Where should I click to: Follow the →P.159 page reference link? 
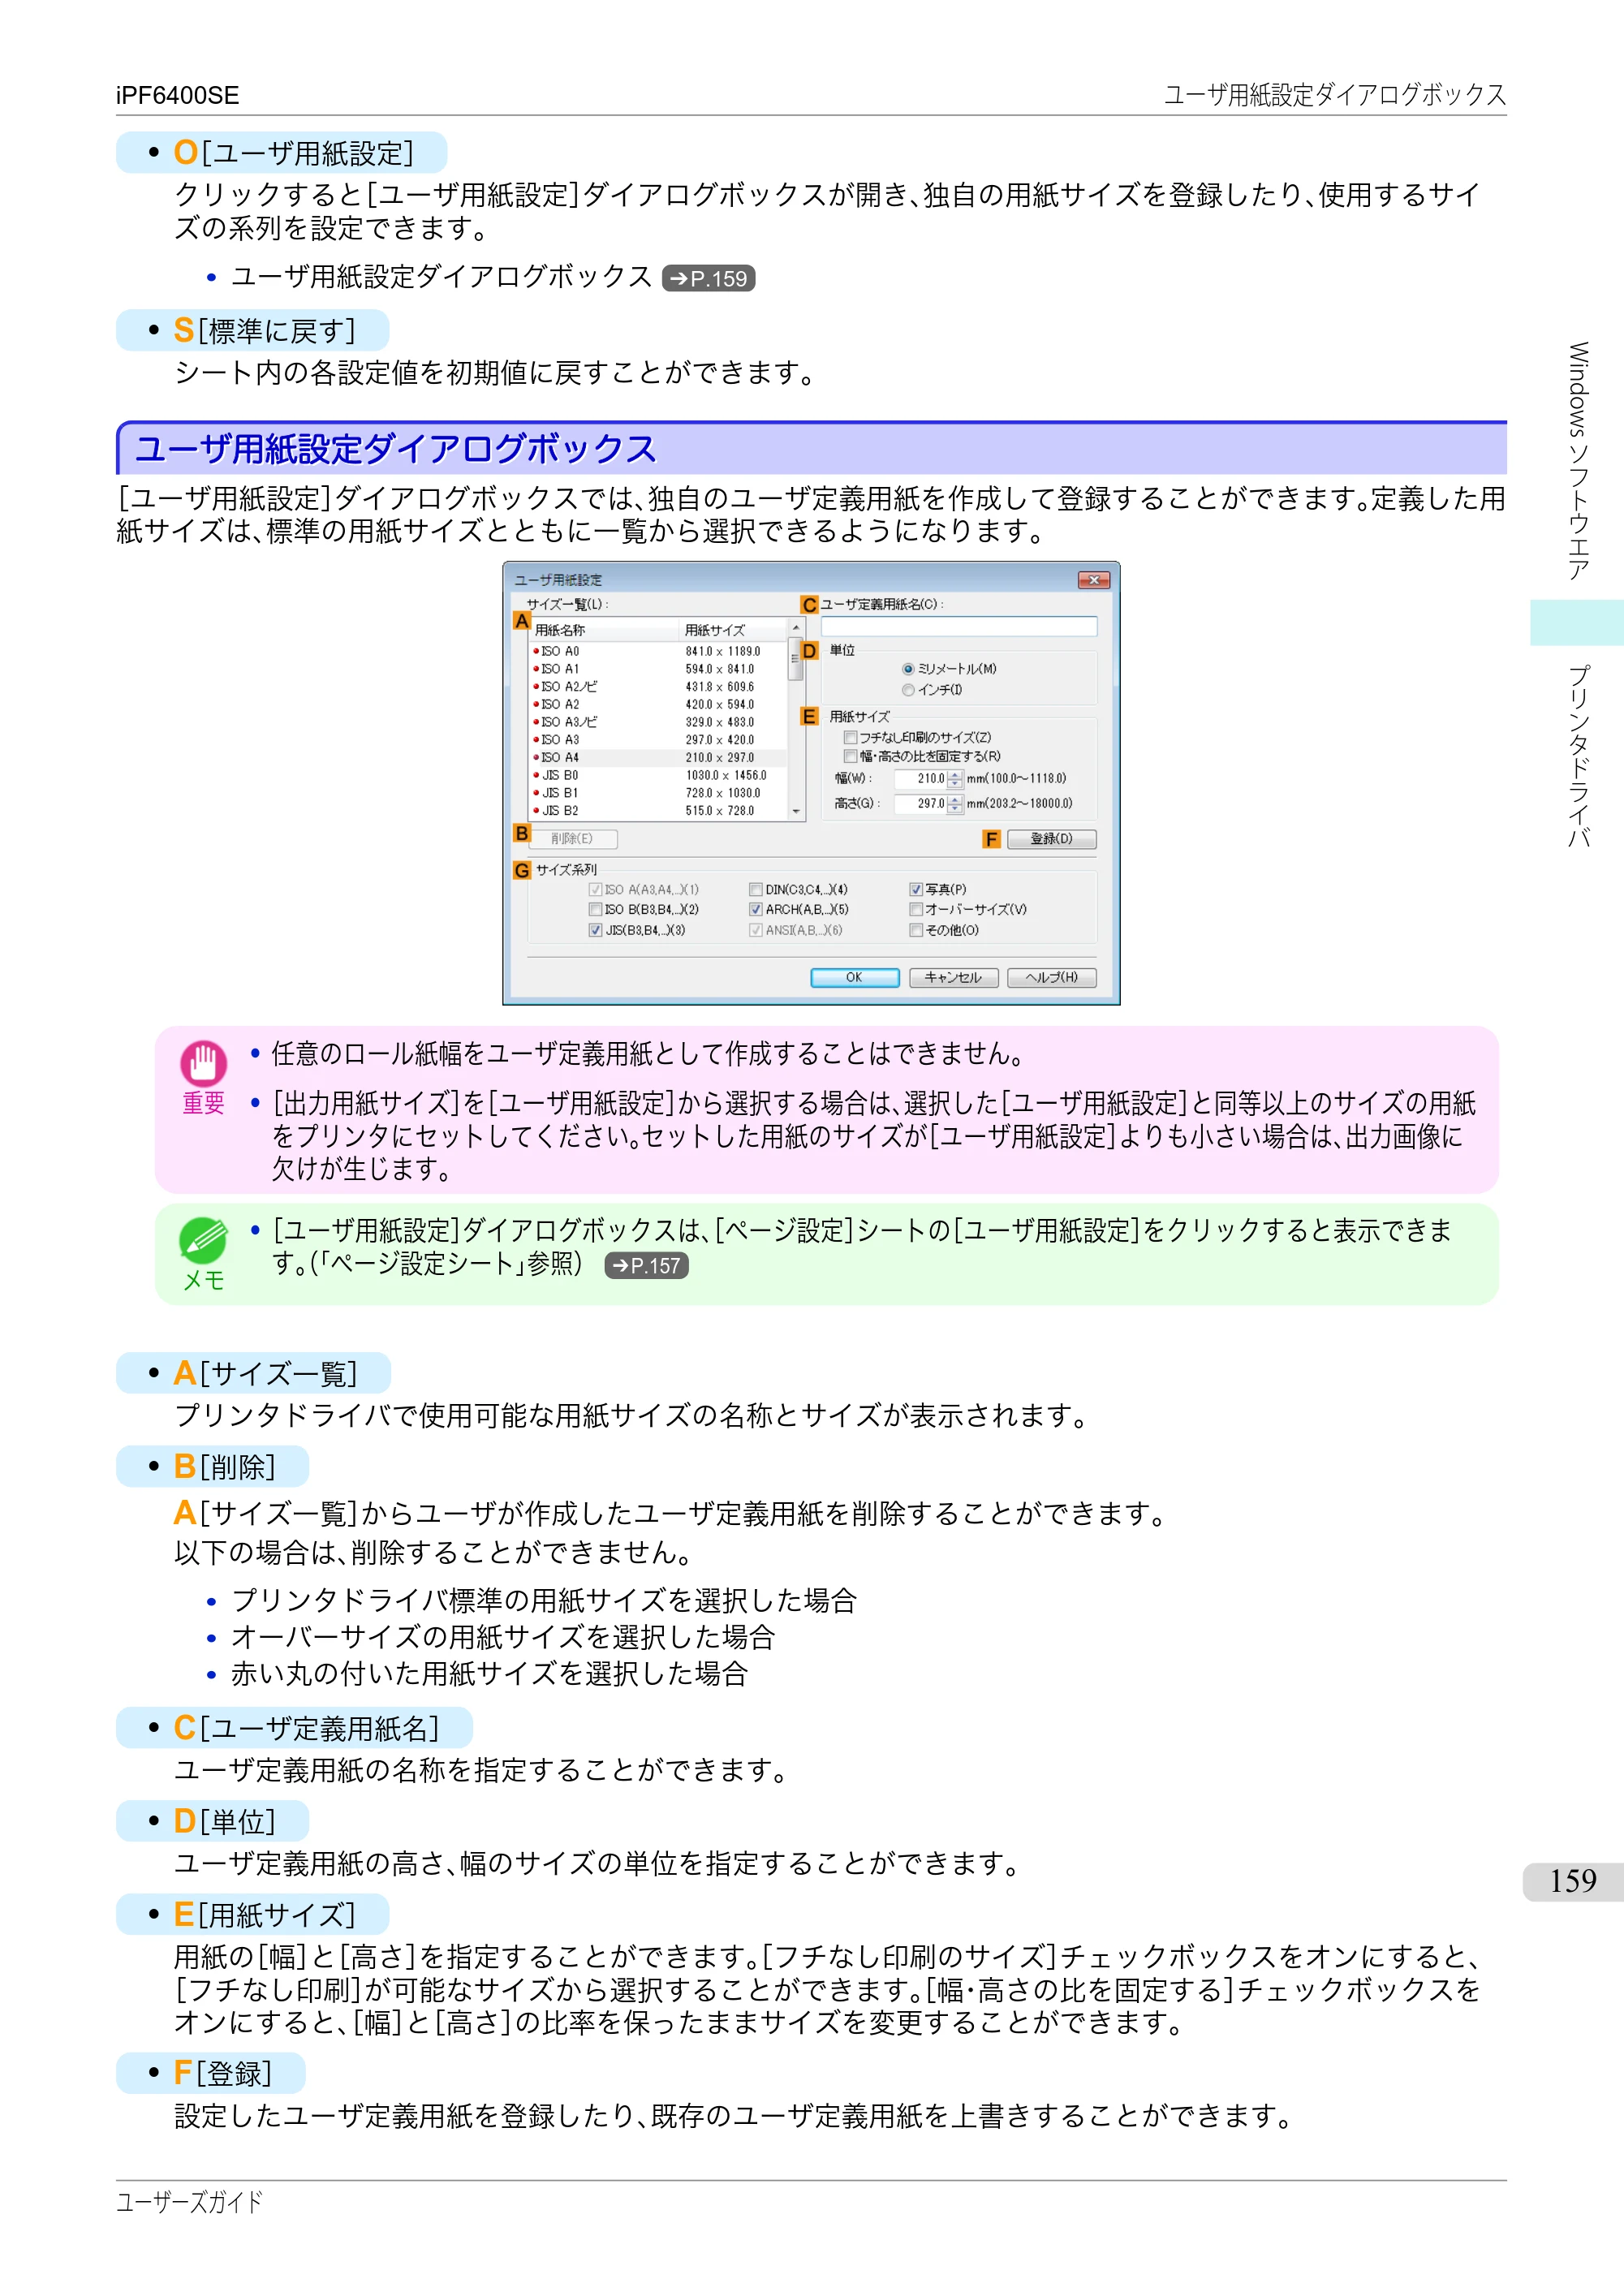pyautogui.click(x=708, y=278)
